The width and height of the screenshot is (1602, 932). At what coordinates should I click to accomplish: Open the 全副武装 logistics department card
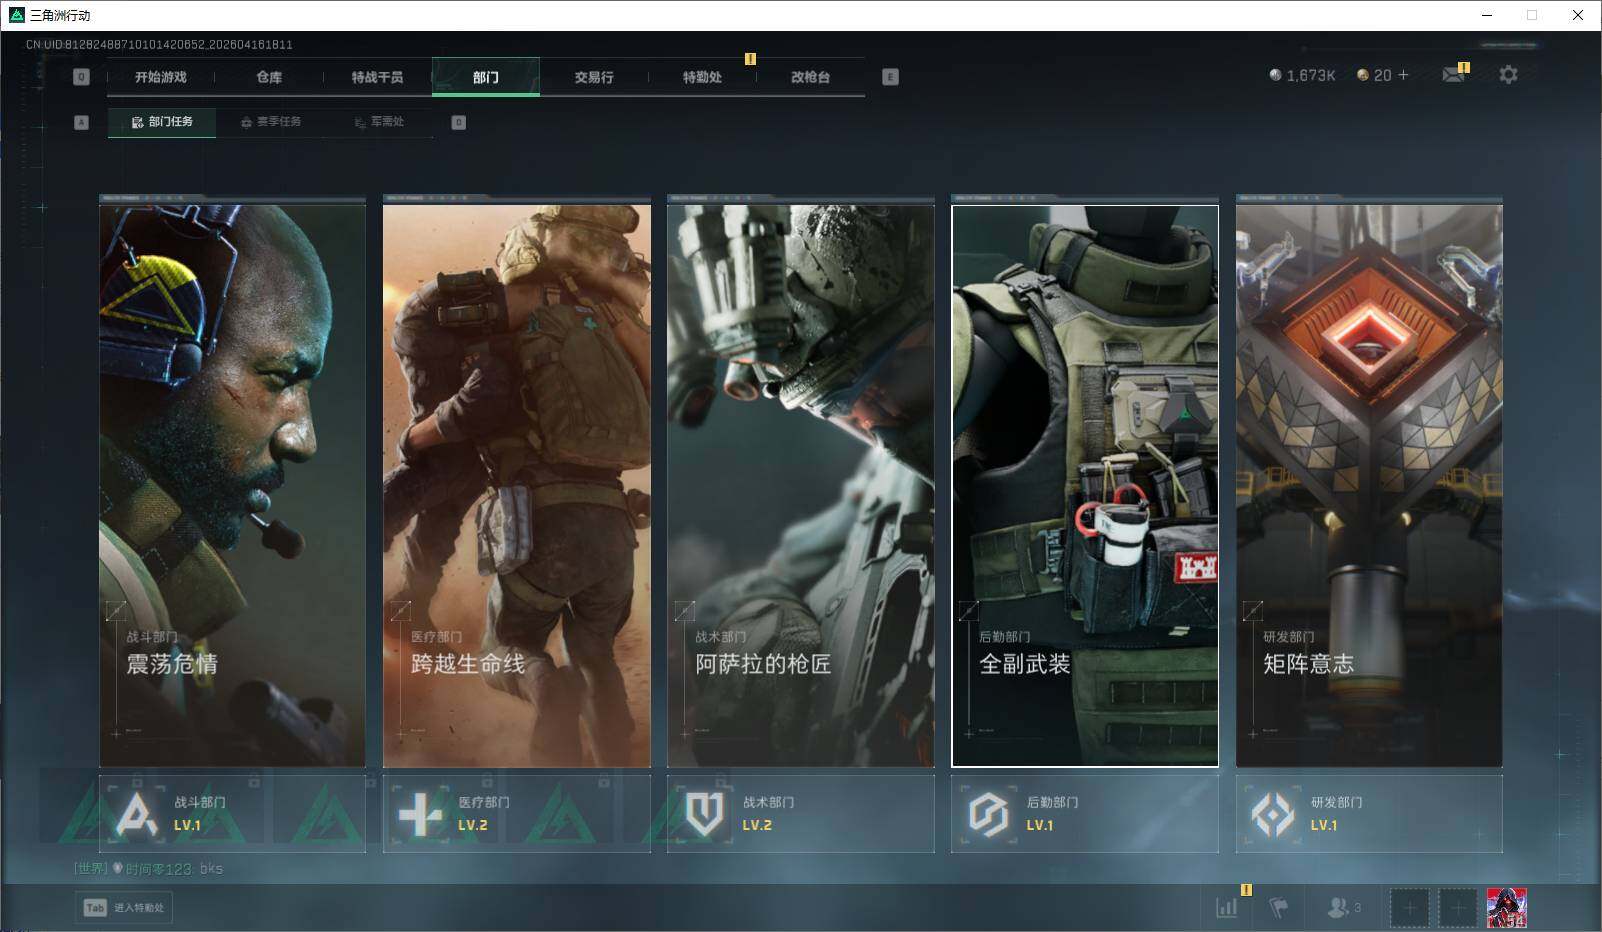tap(1085, 486)
